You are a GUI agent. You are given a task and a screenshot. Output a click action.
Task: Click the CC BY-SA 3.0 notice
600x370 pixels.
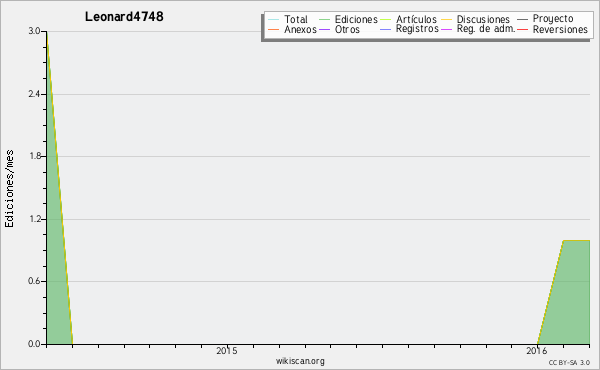pyautogui.click(x=569, y=362)
